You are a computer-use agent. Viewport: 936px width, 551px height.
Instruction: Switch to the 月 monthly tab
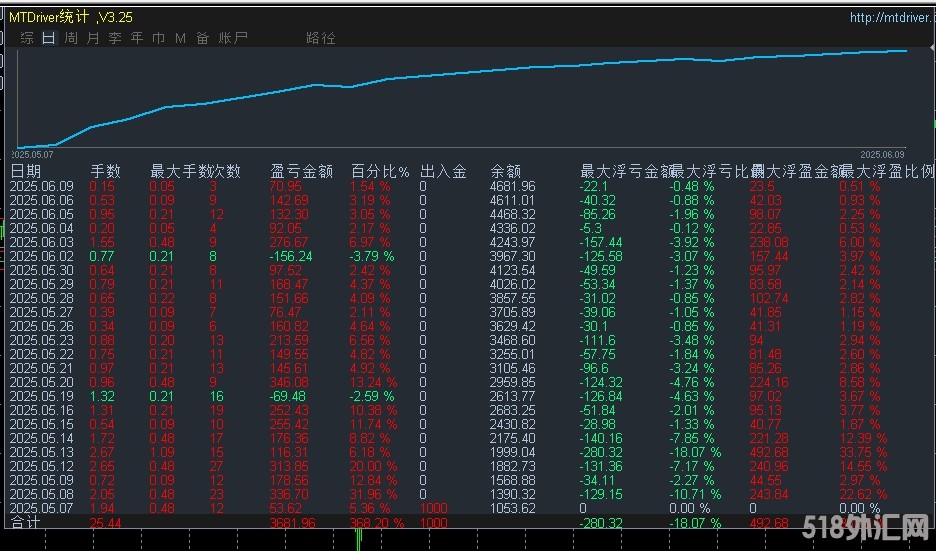coord(93,38)
